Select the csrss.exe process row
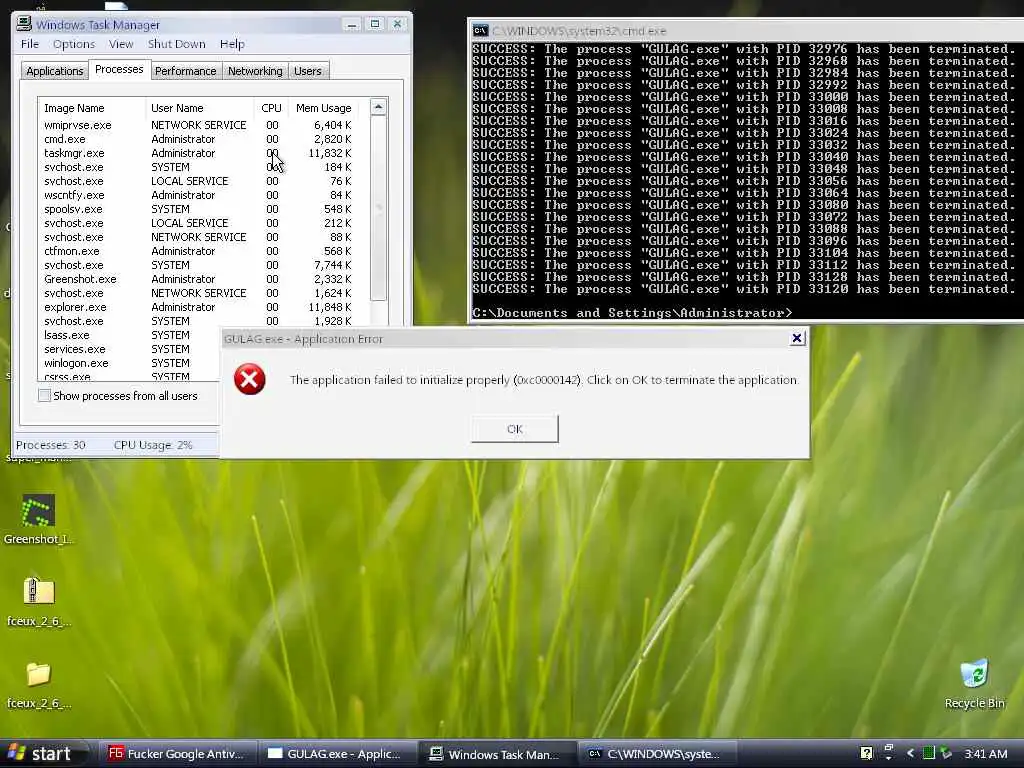This screenshot has height=768, width=1024. click(130, 377)
